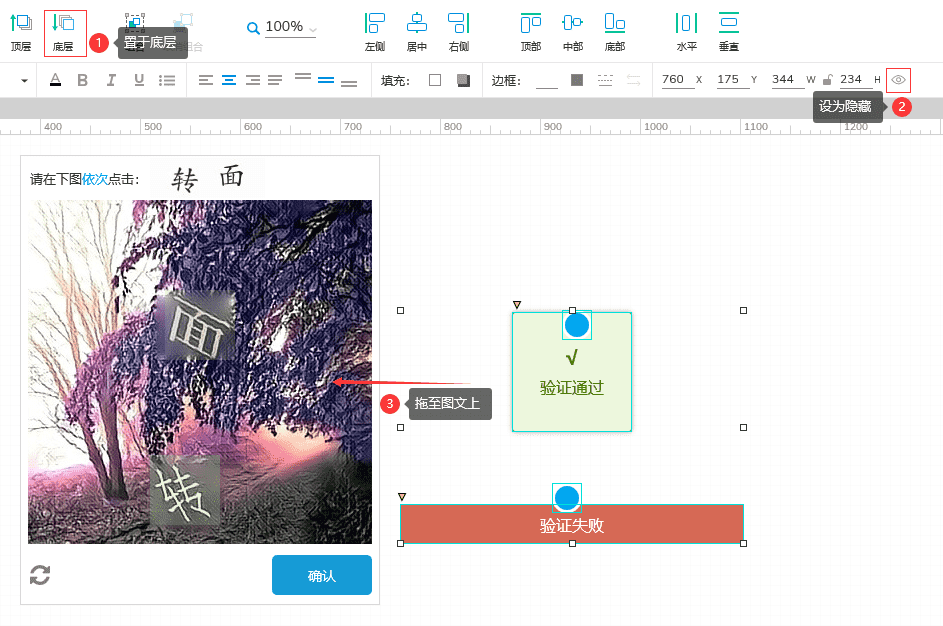
Task: Toggle italic formatting in the toolbar
Action: (109, 80)
